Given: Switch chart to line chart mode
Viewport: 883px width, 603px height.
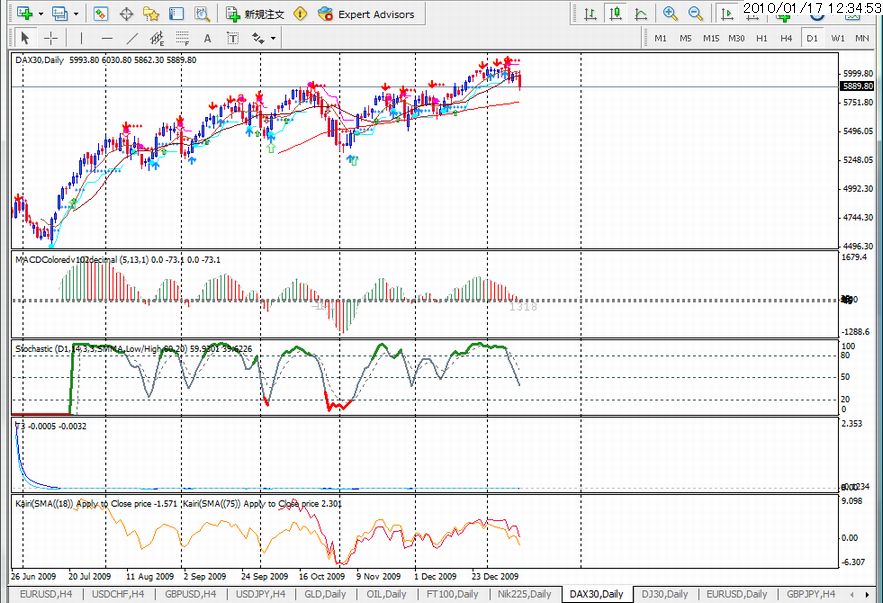Looking at the screenshot, I should 640,14.
